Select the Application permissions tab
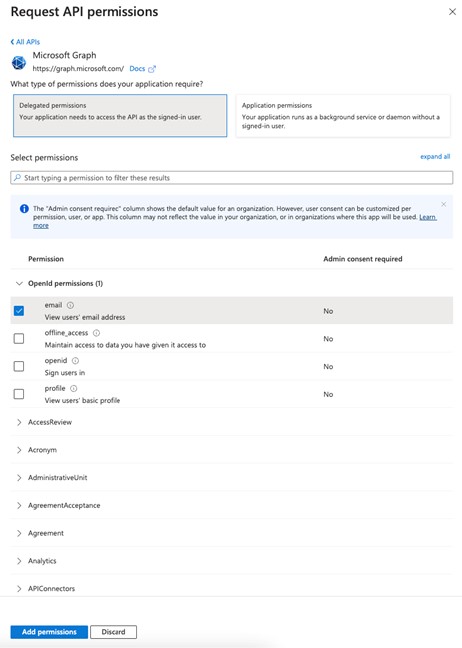462x648 pixels. pos(343,116)
